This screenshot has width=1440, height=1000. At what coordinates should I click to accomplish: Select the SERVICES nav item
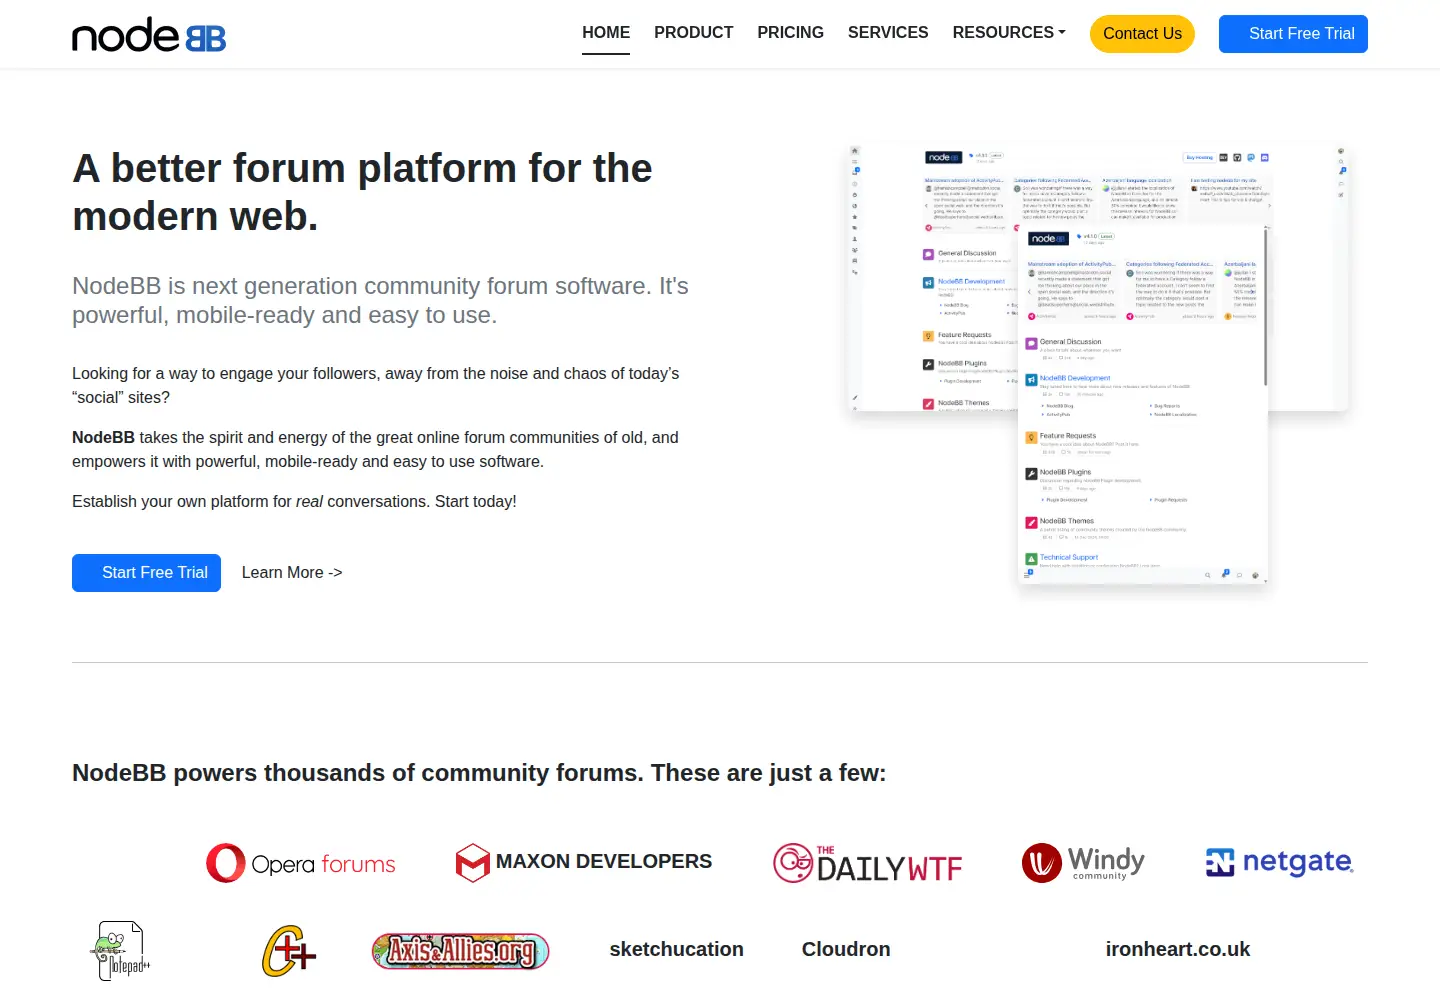(x=888, y=33)
